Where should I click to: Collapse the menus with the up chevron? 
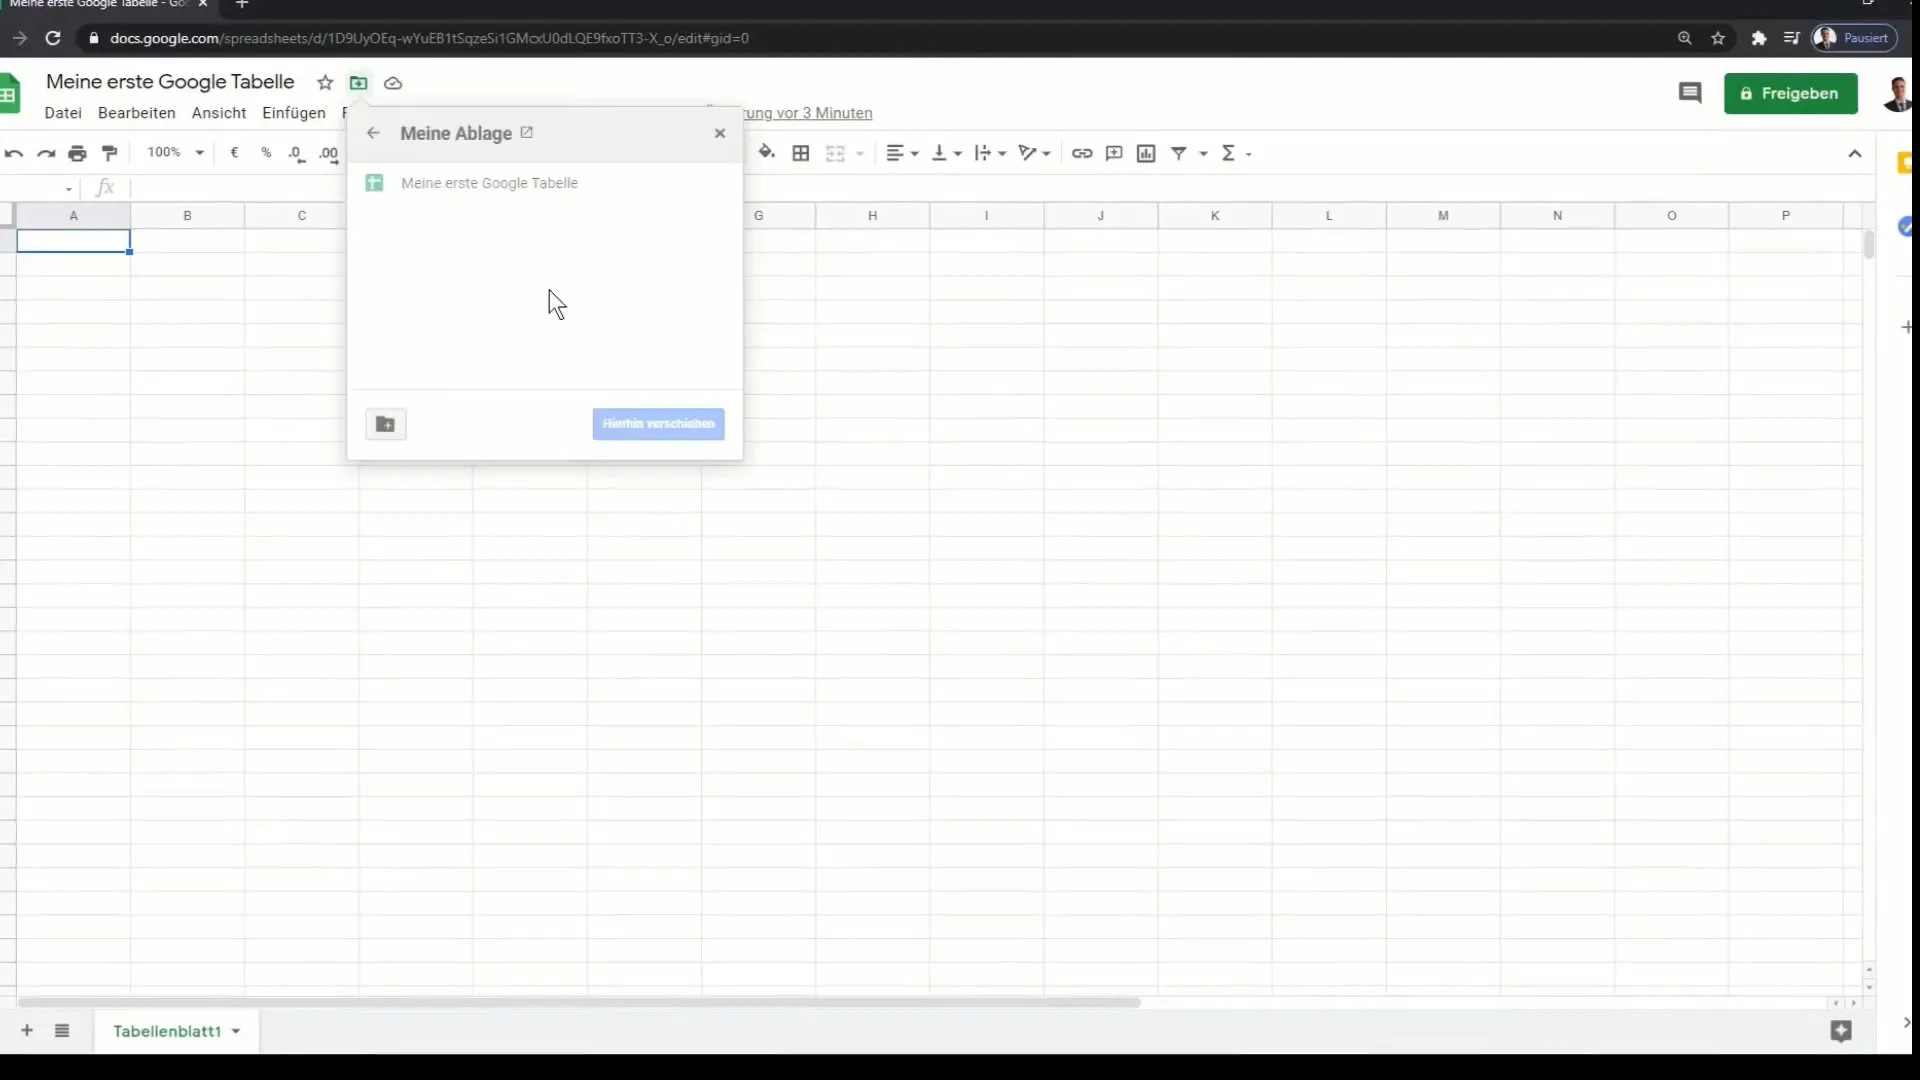click(x=1855, y=153)
